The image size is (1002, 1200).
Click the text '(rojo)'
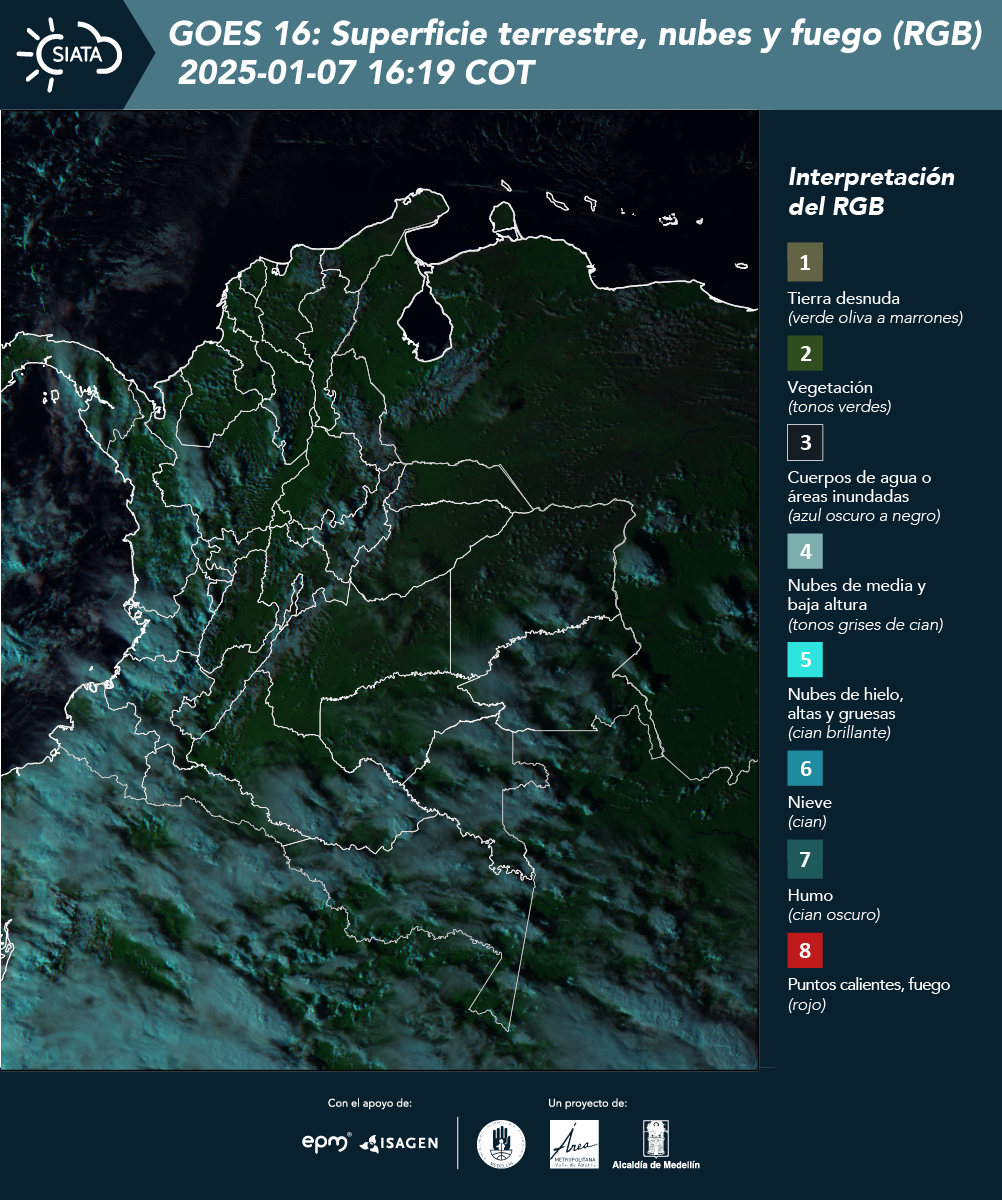[807, 1005]
